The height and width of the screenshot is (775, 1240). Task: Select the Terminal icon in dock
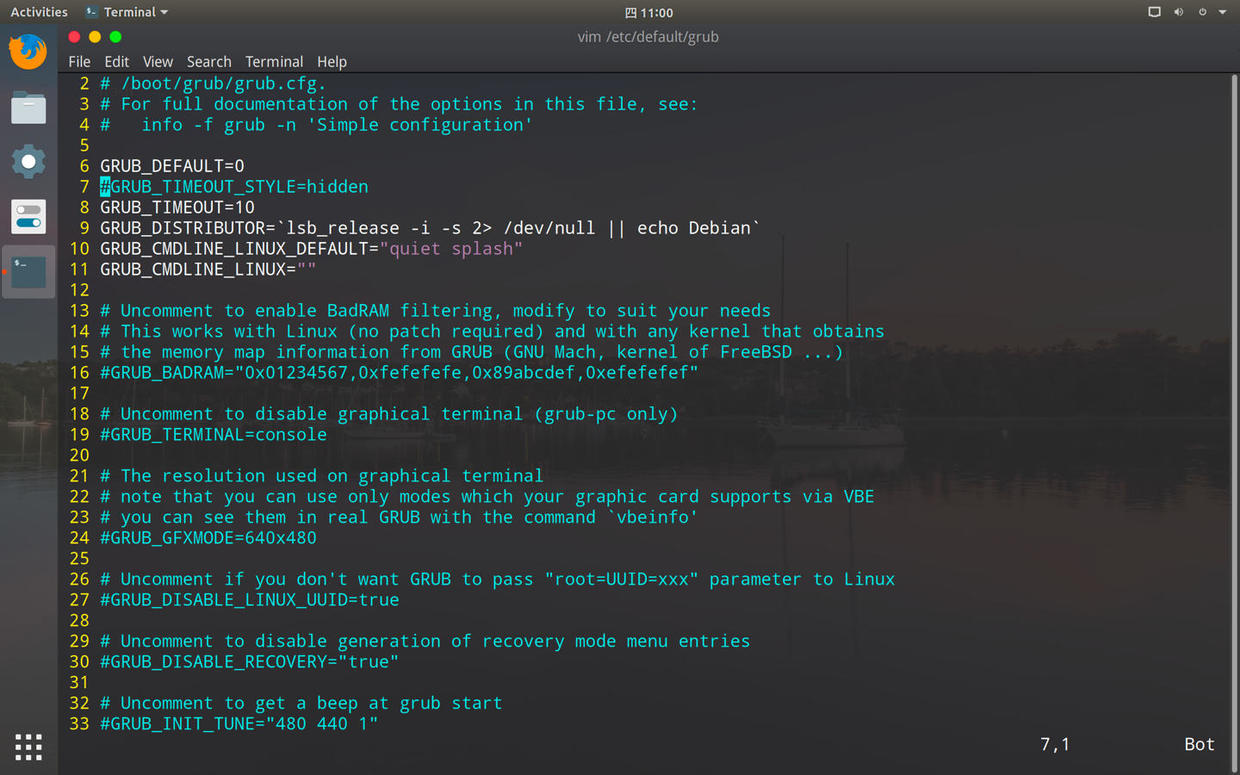click(x=28, y=271)
